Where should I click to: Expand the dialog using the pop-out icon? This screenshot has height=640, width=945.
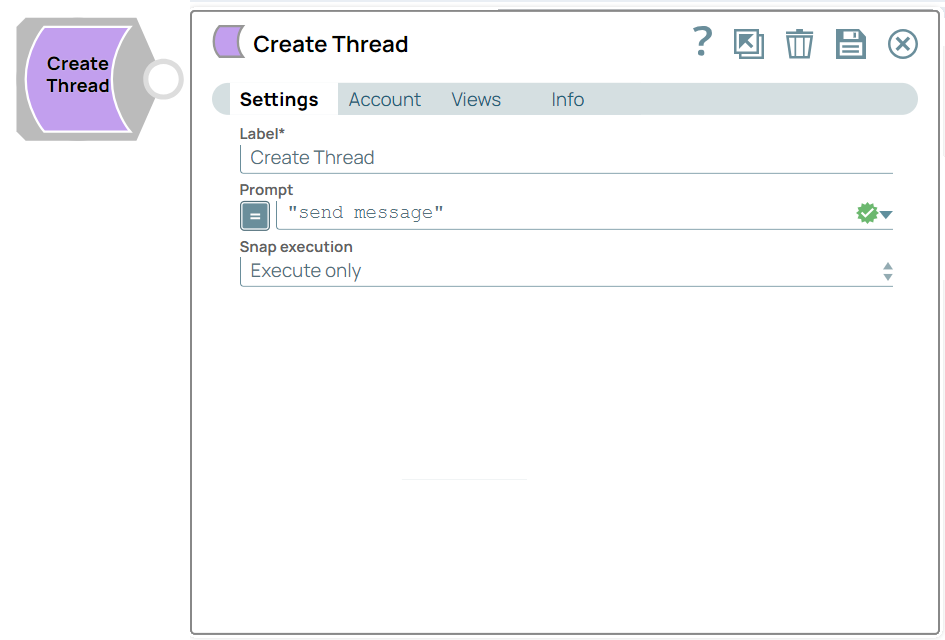click(x=748, y=44)
